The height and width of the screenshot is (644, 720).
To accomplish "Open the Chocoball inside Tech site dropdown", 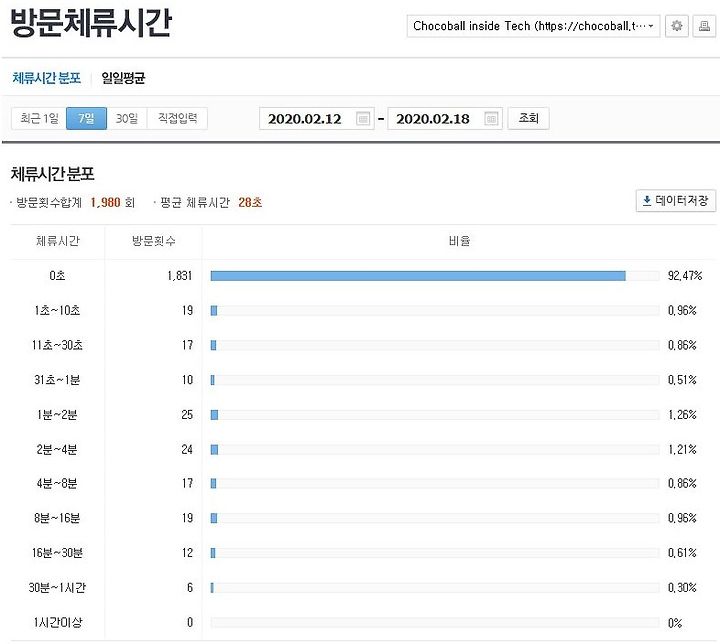I will point(533,26).
